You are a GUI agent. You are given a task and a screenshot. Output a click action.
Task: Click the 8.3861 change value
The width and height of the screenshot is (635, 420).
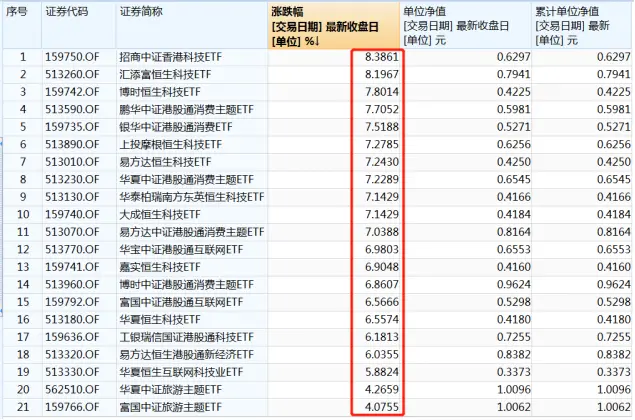pyautogui.click(x=381, y=57)
